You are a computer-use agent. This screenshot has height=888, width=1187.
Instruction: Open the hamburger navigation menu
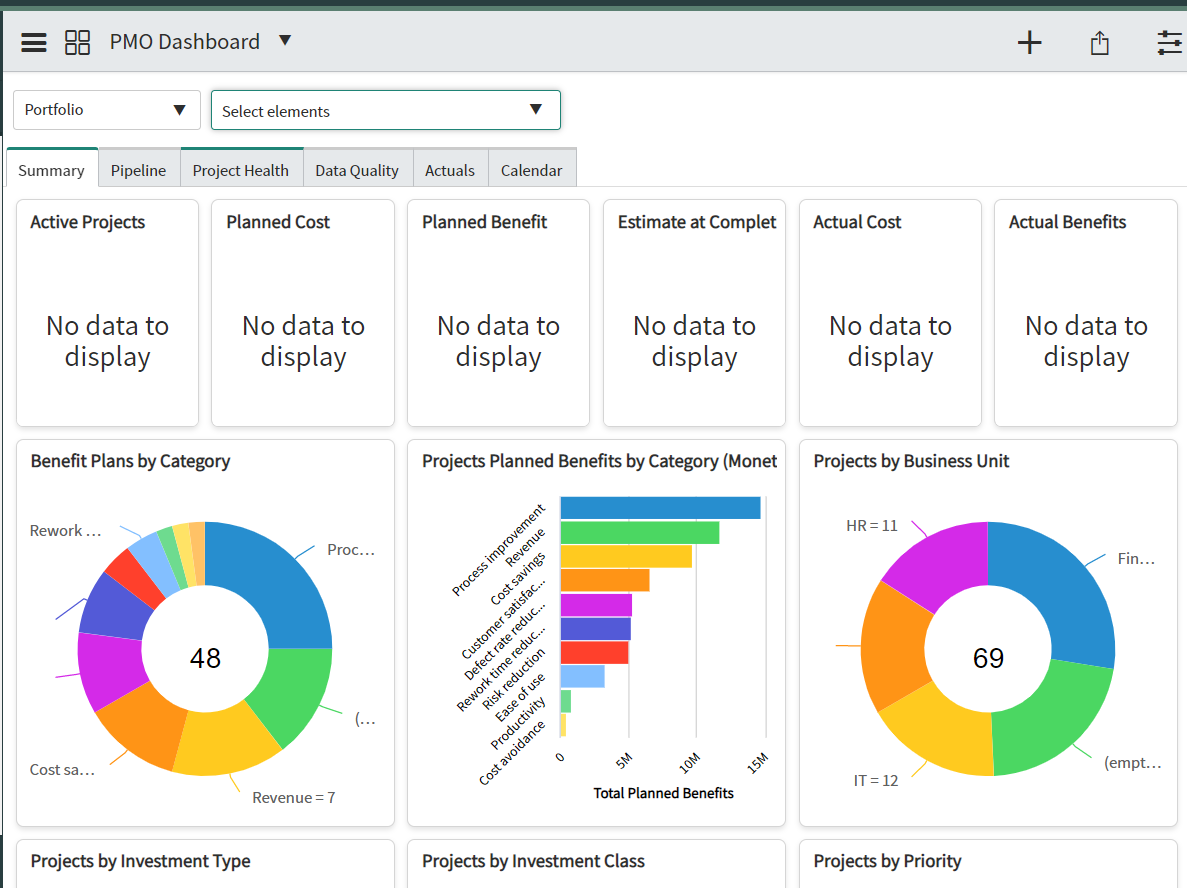[x=33, y=42]
